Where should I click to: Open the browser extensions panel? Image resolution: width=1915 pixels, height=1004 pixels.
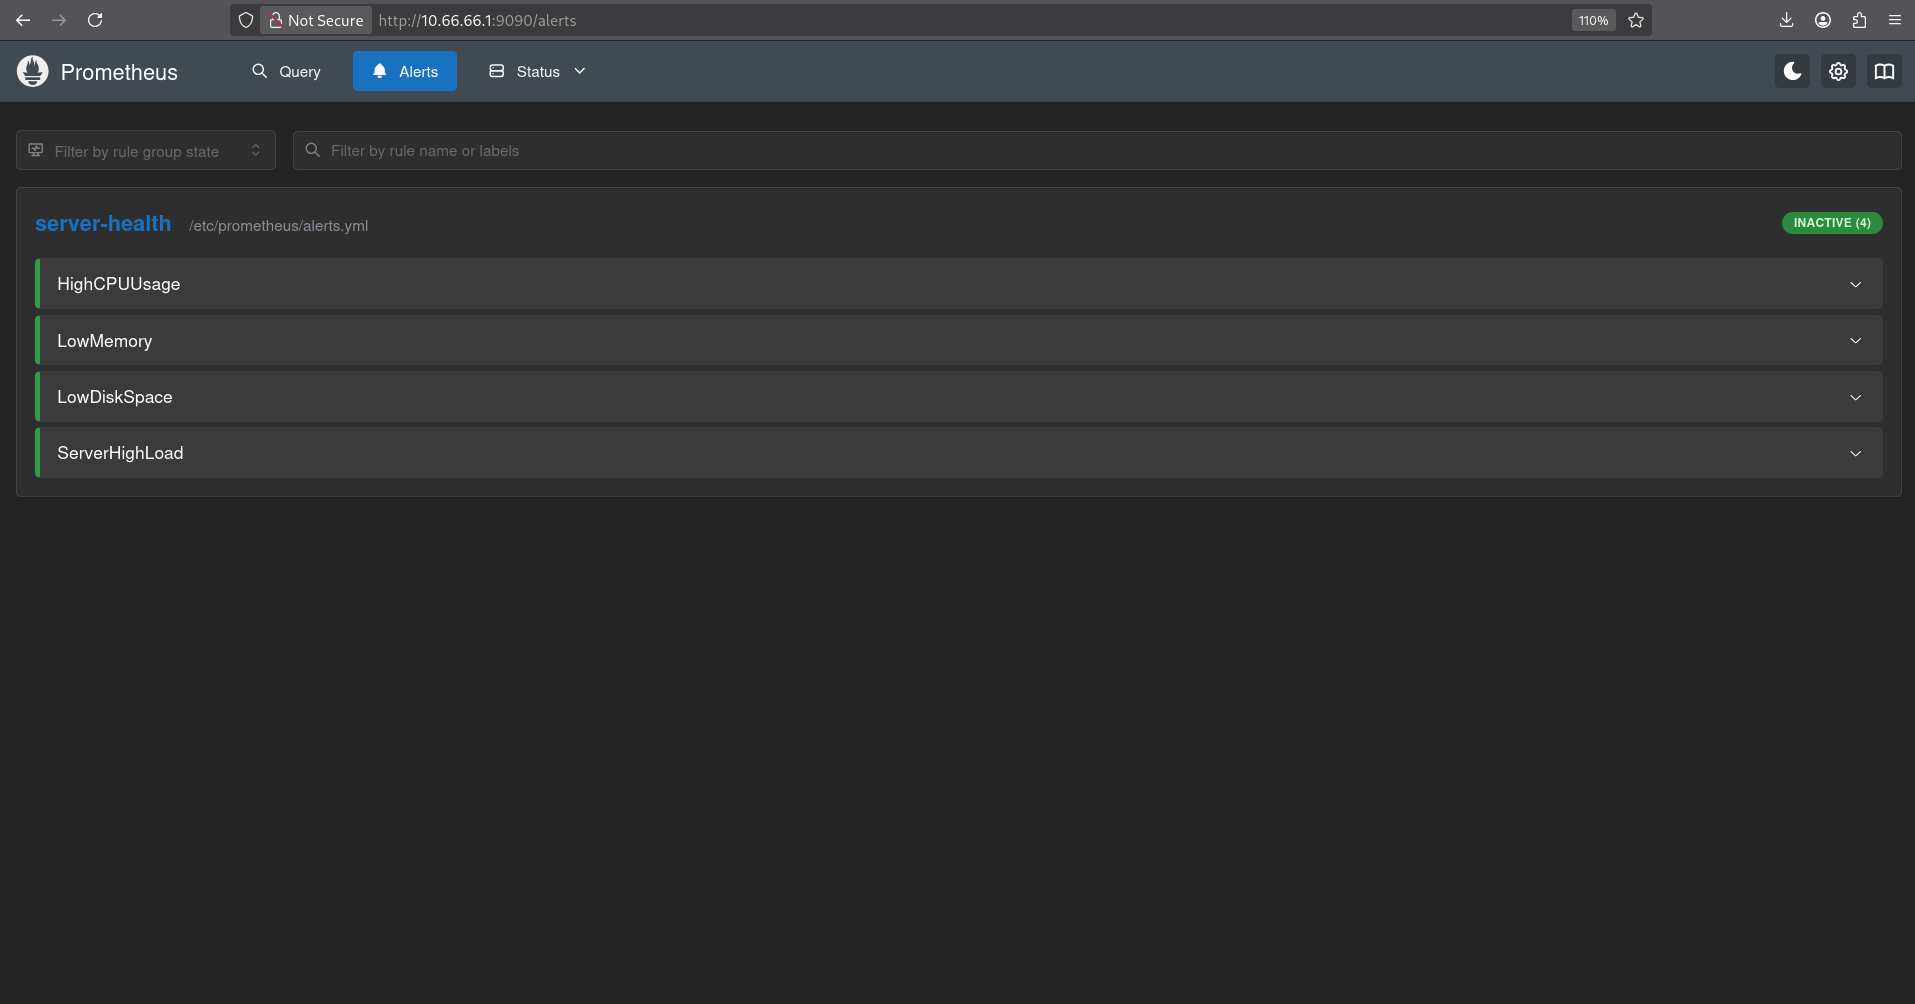click(1859, 20)
